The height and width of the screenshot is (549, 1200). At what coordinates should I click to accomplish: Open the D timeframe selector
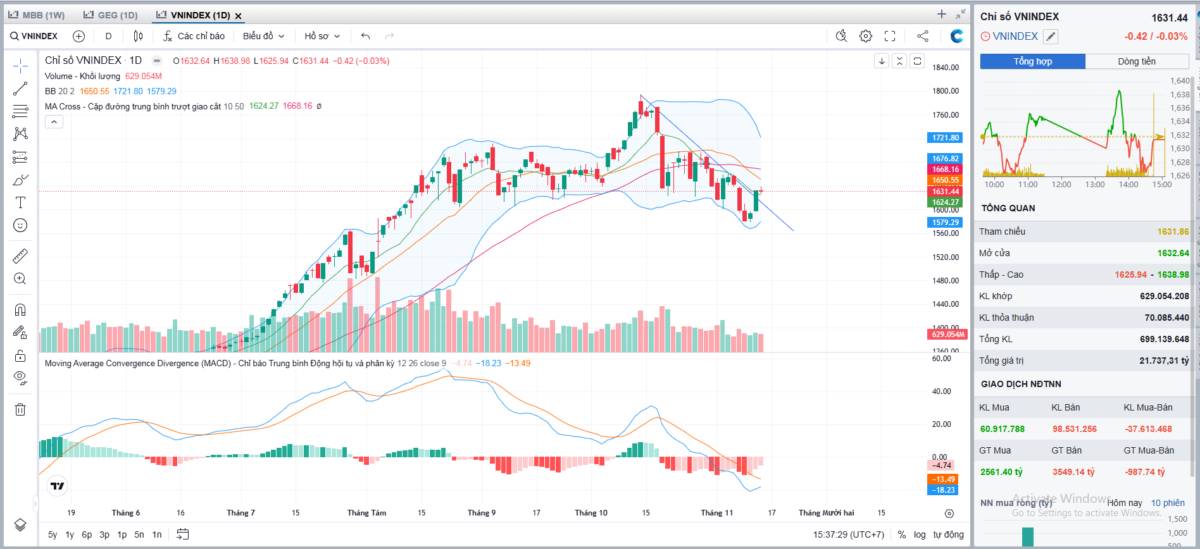coord(108,36)
